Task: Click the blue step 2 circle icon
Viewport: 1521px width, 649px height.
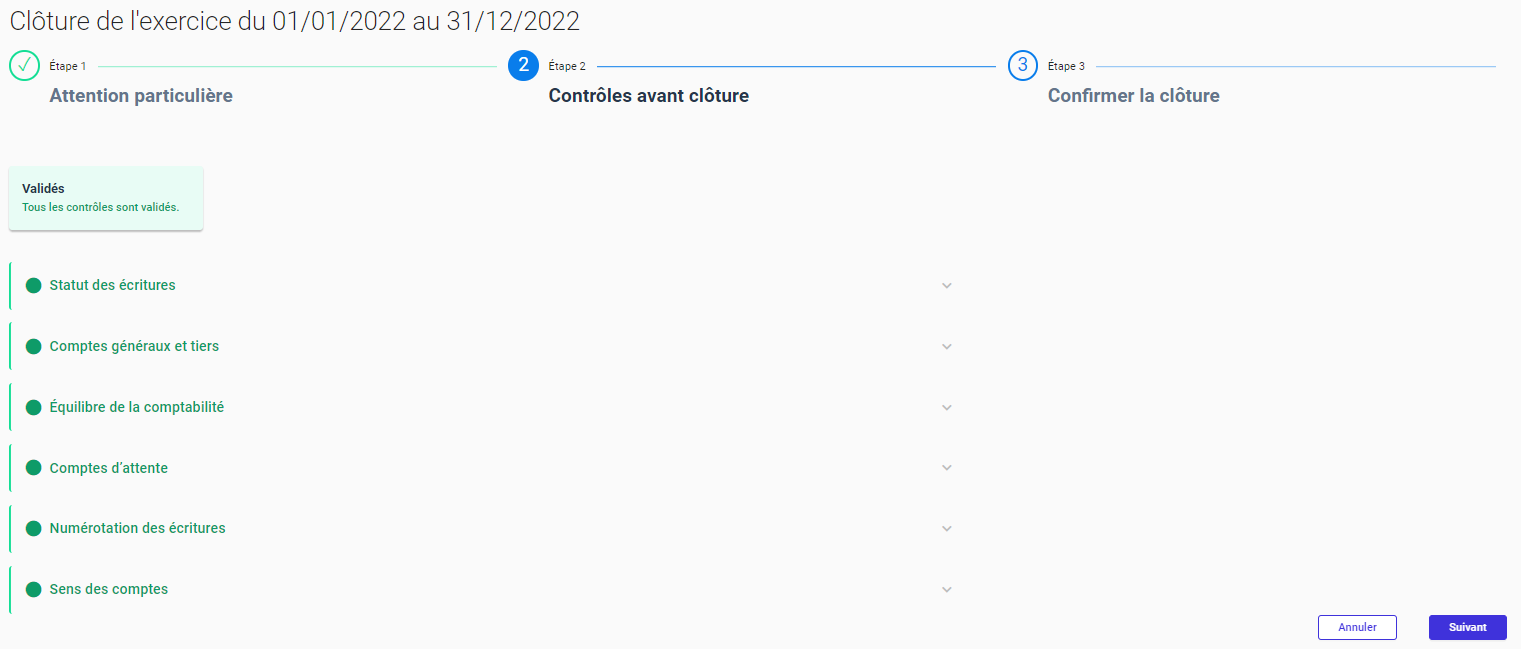Action: 523,65
